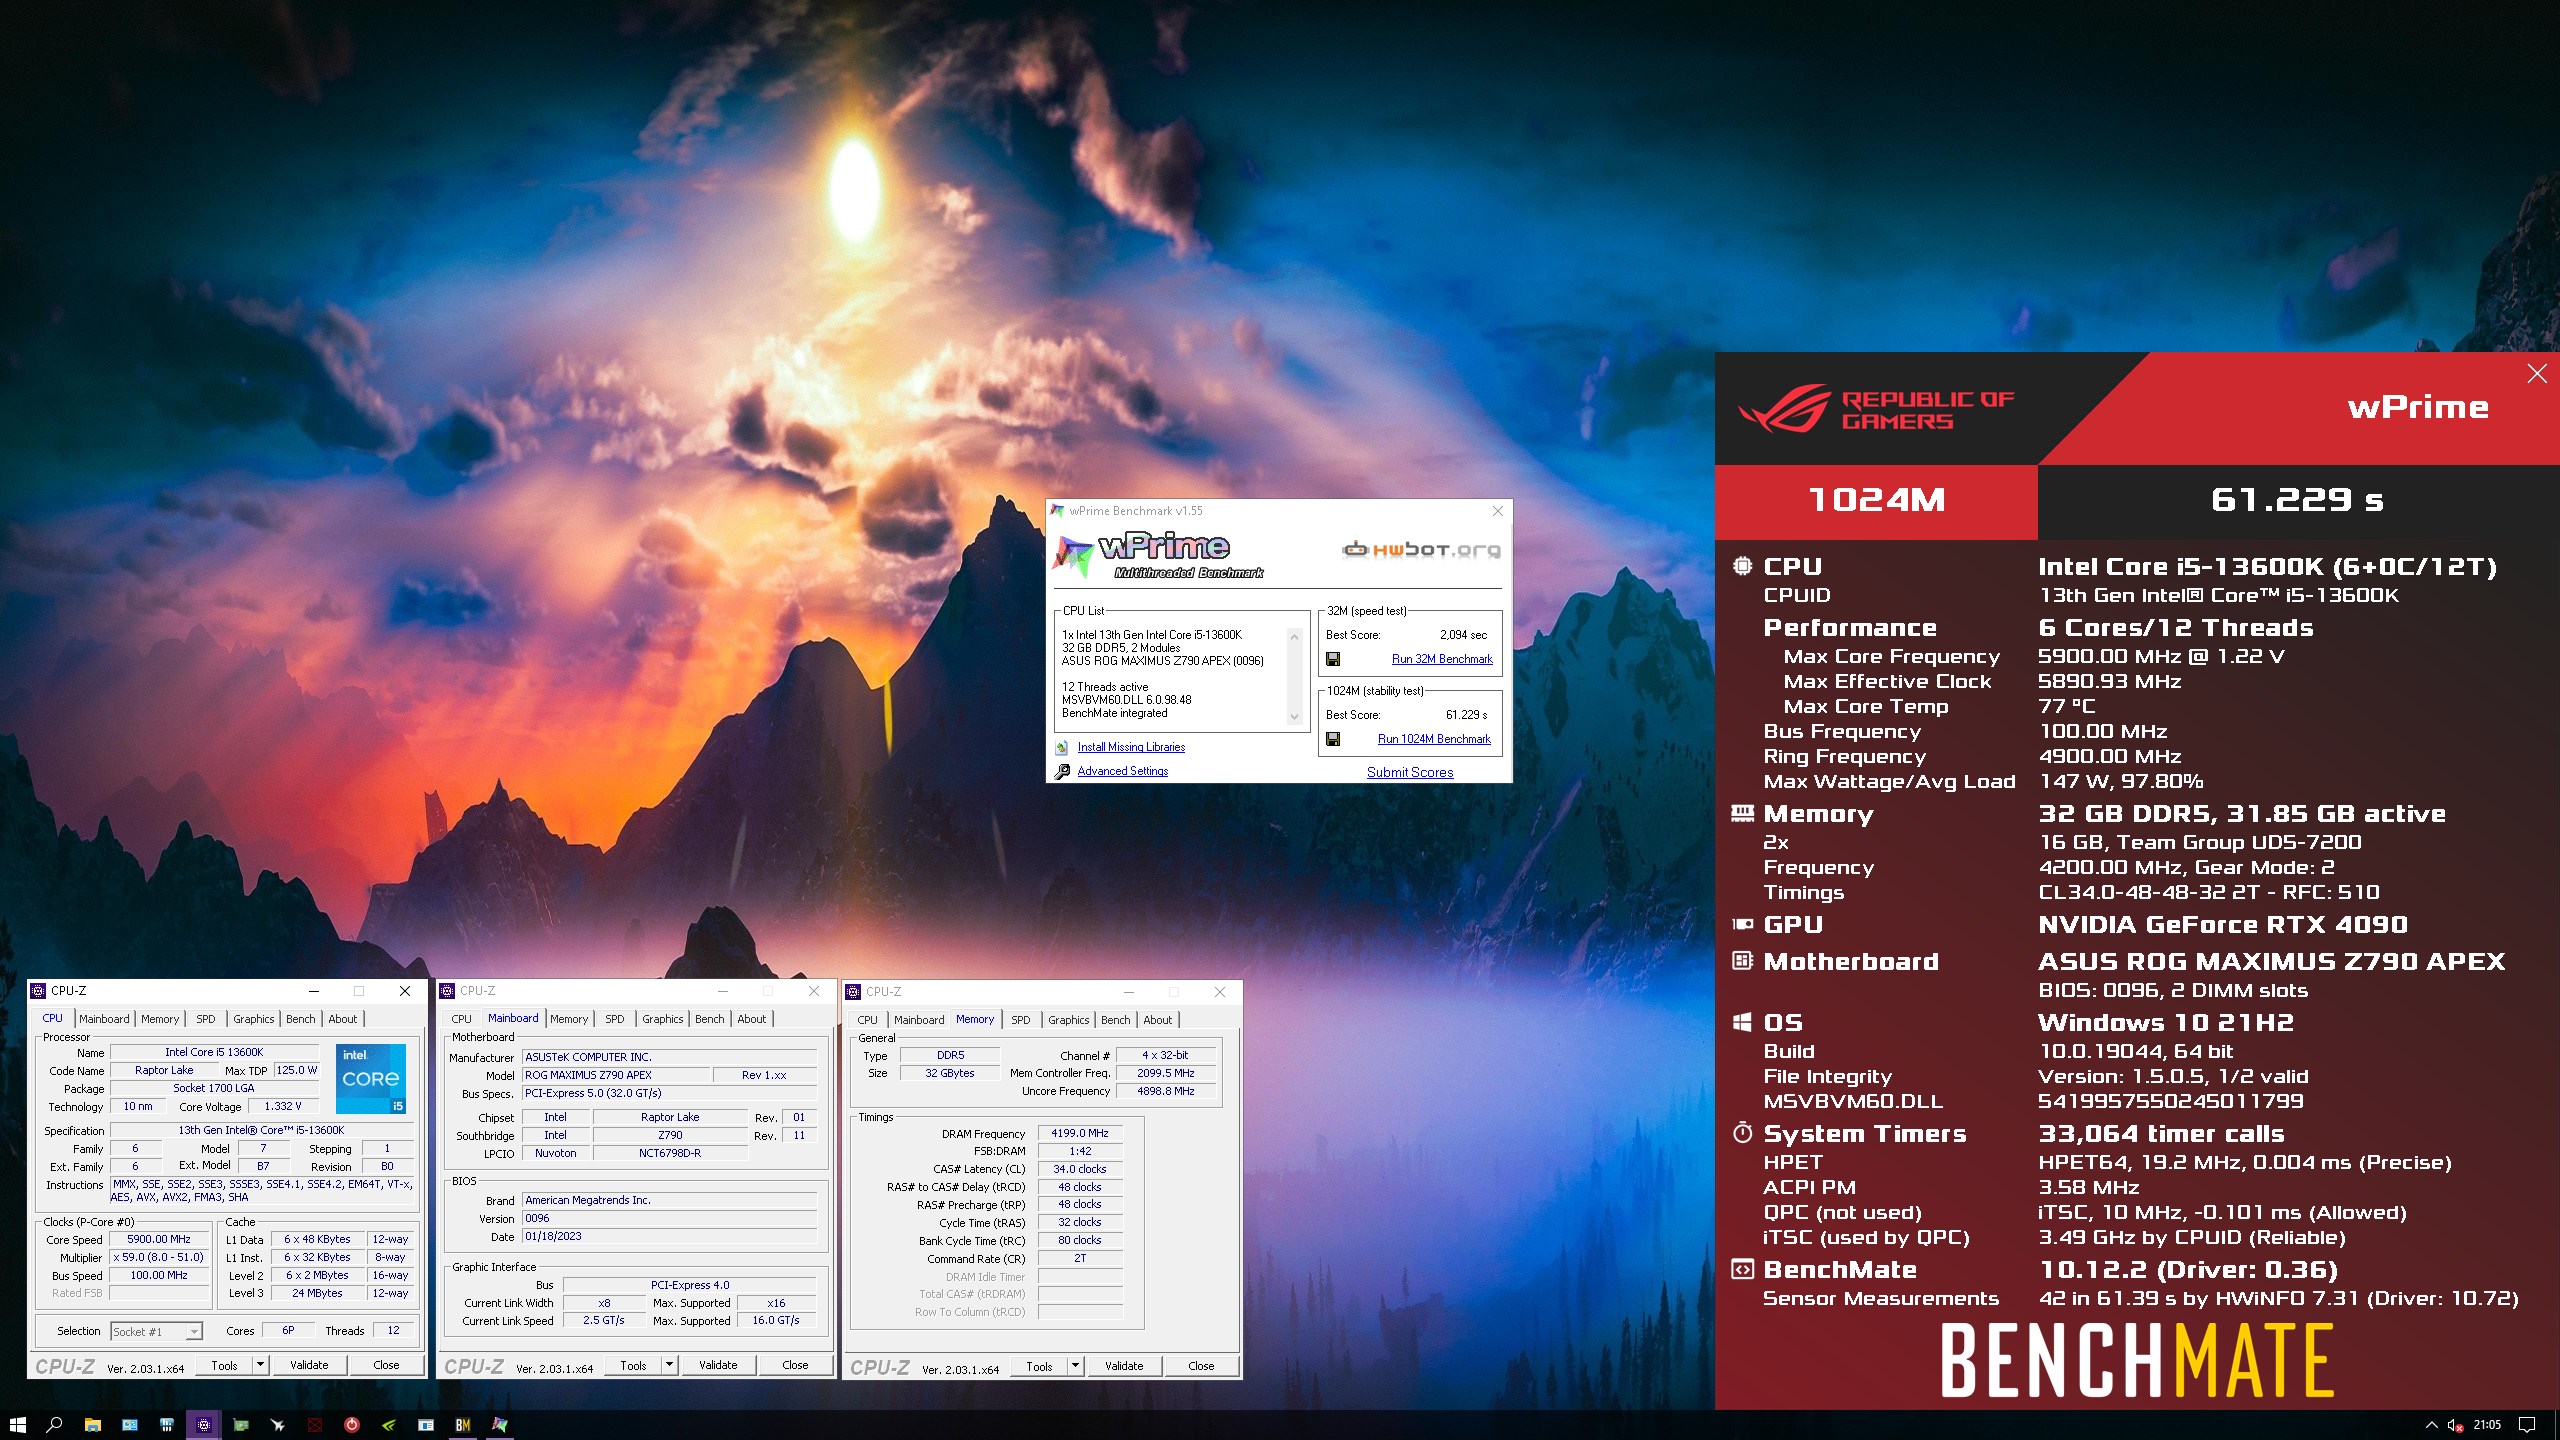Click the 21:05 taskbar clock
Screen dimensions: 2560x1440
[x=2487, y=1424]
